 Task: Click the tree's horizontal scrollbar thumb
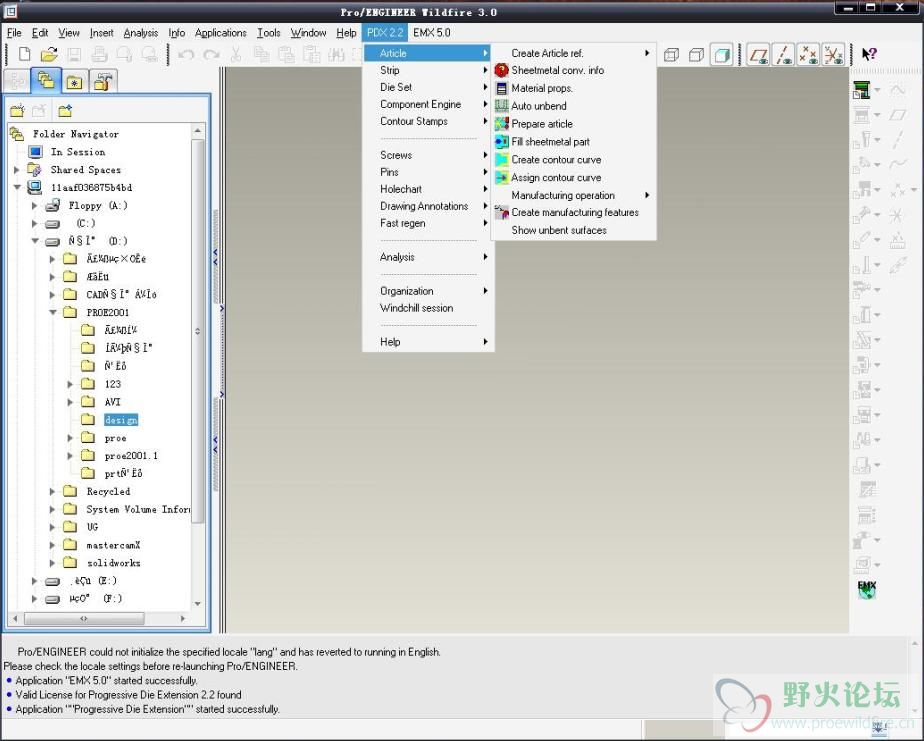pos(84,618)
